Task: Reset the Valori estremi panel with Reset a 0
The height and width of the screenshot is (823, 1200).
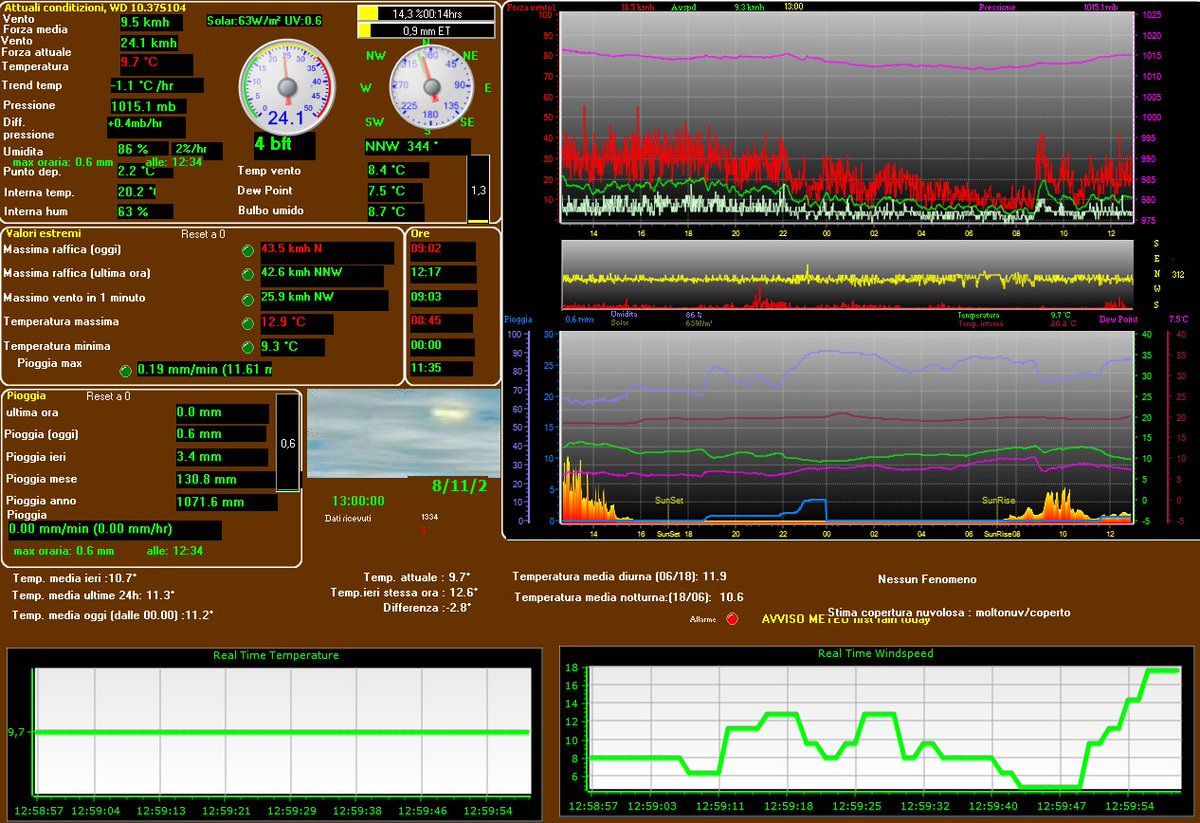Action: point(204,234)
